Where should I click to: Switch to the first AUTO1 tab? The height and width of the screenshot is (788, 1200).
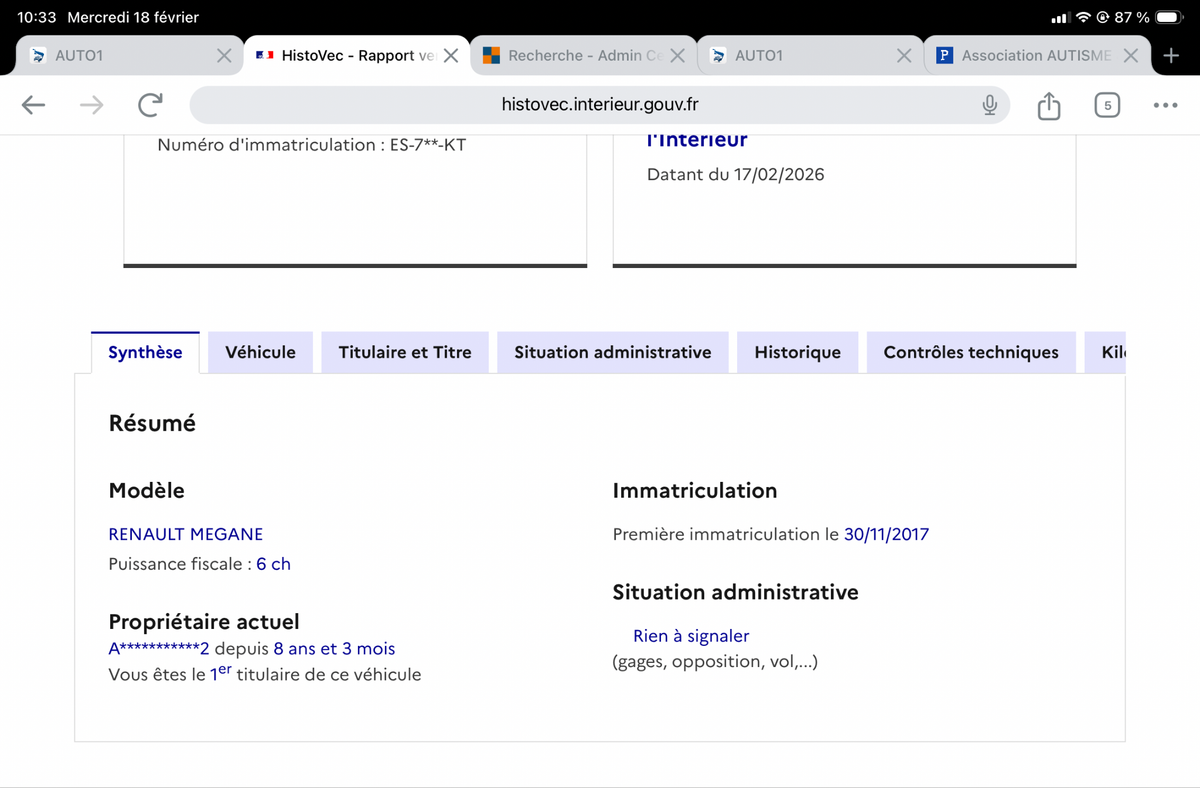click(120, 56)
